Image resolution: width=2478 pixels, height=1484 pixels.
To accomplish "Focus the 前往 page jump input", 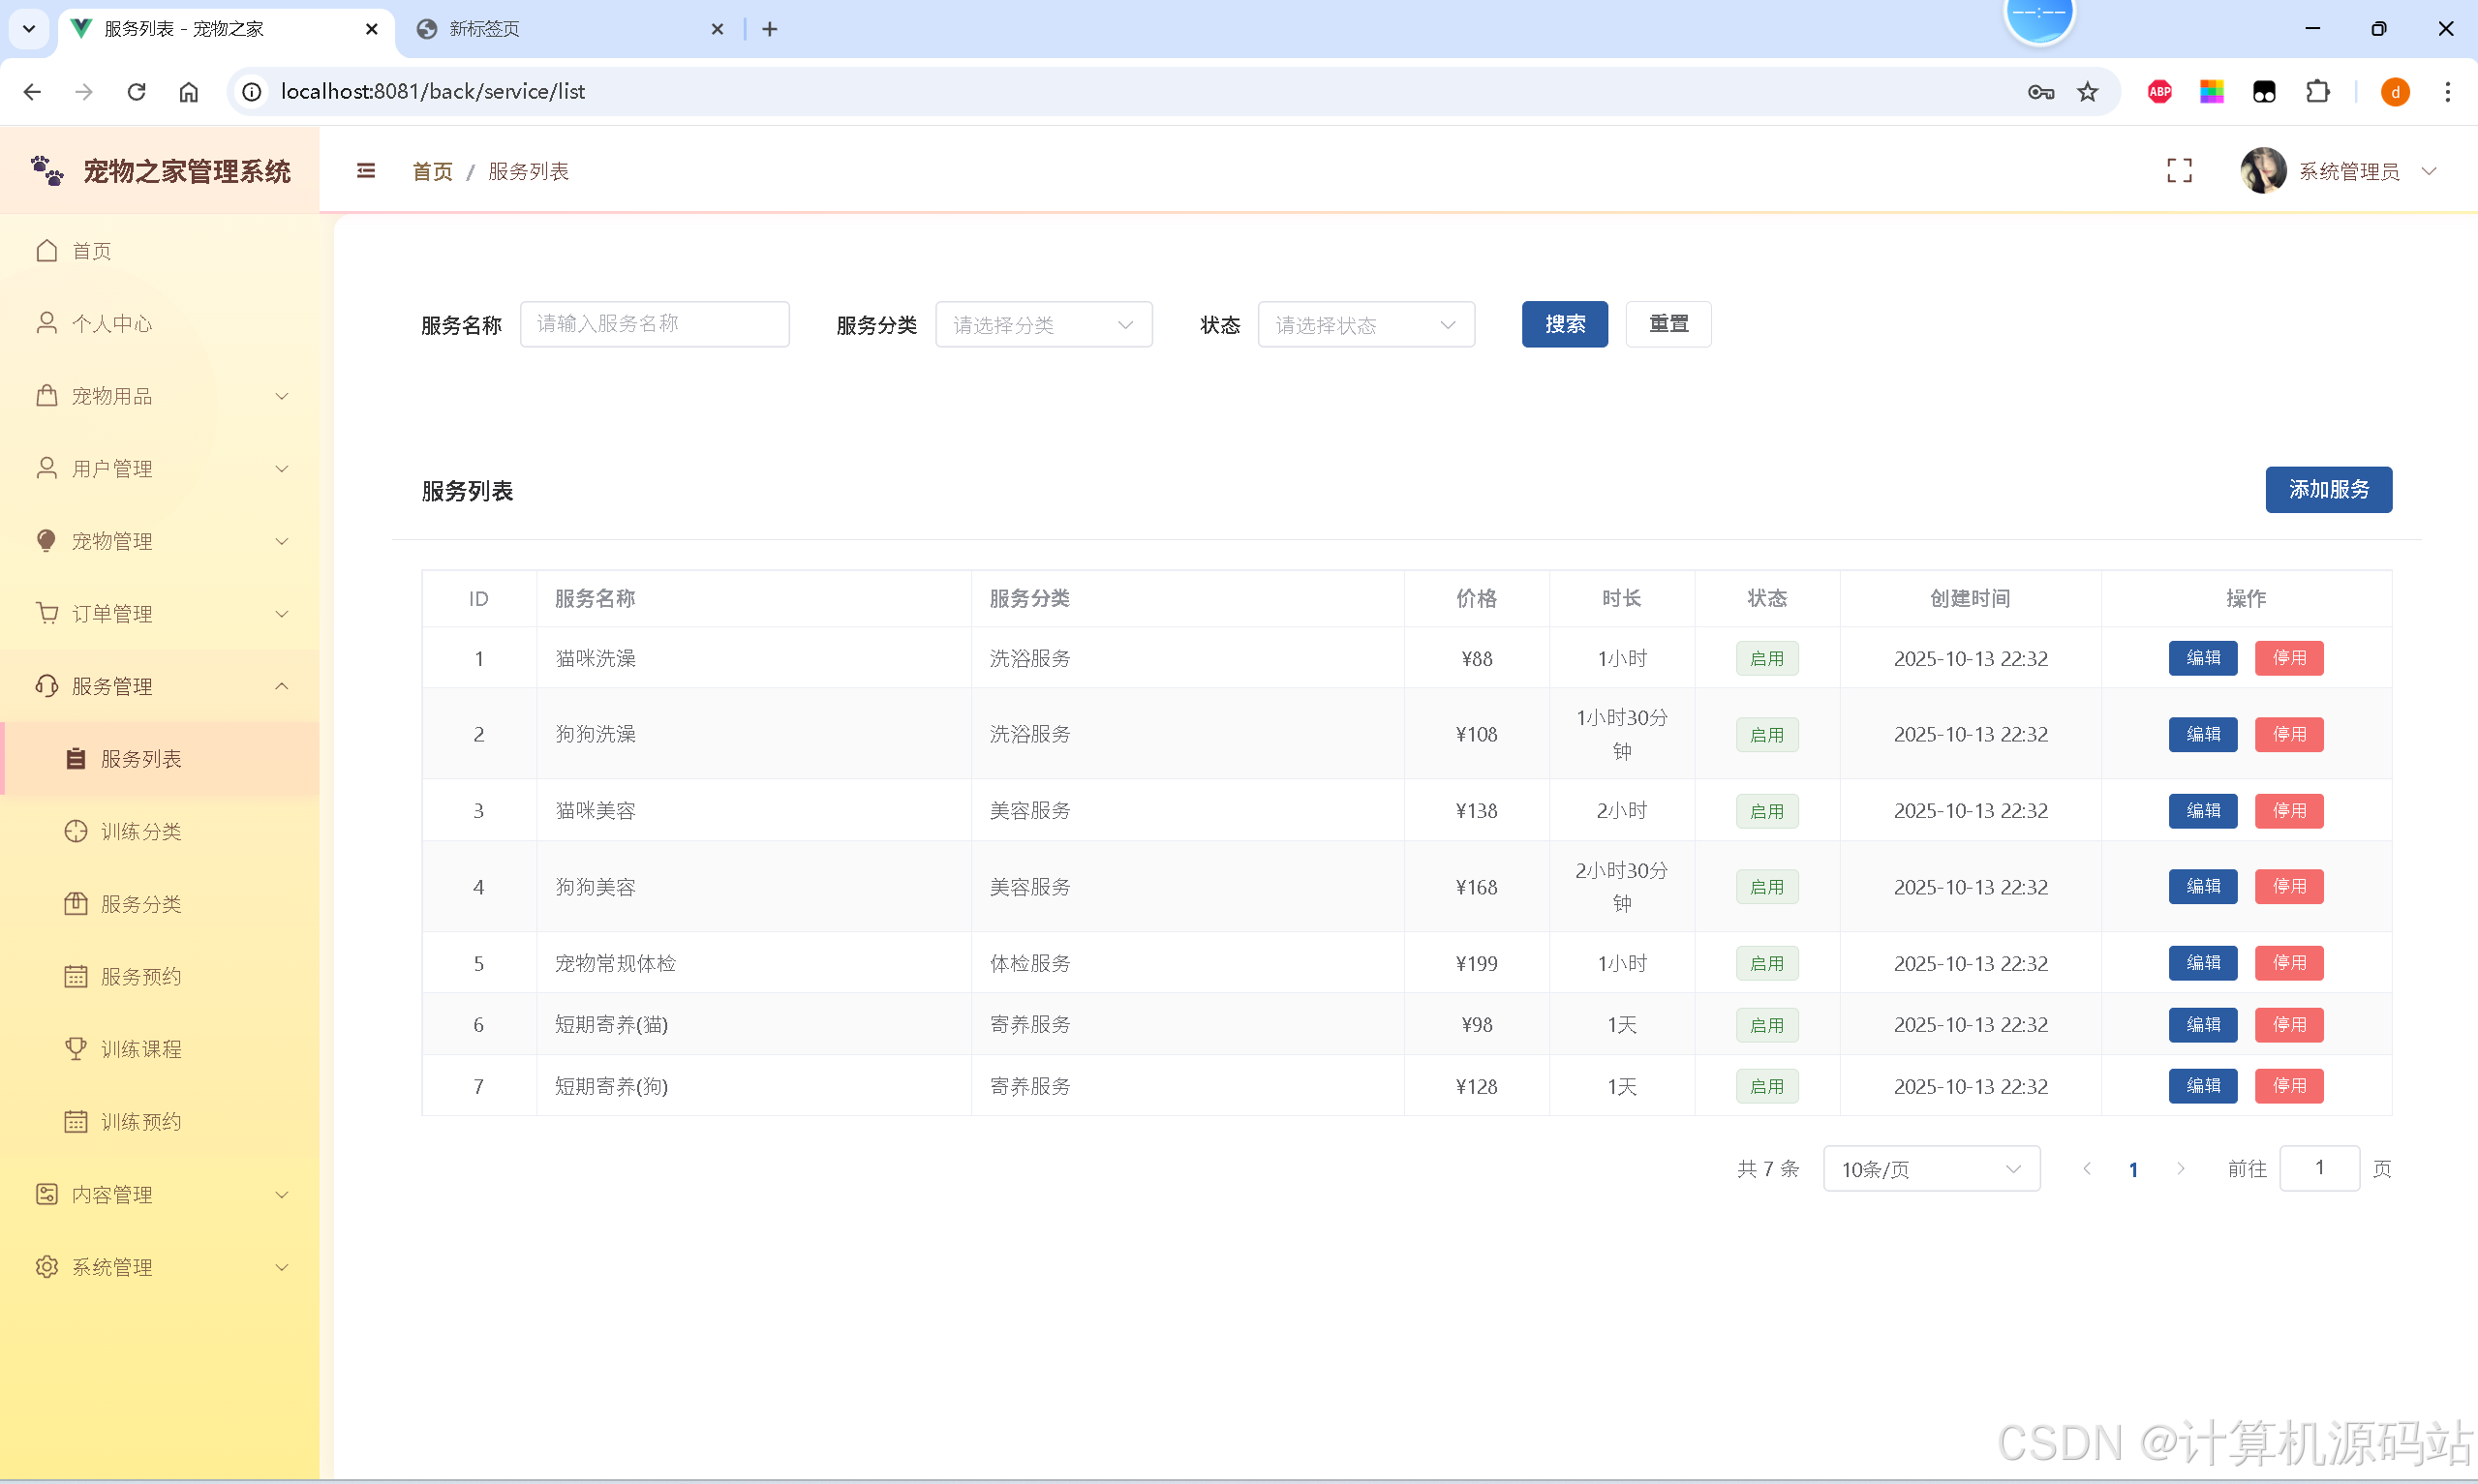I will (x=2318, y=1168).
